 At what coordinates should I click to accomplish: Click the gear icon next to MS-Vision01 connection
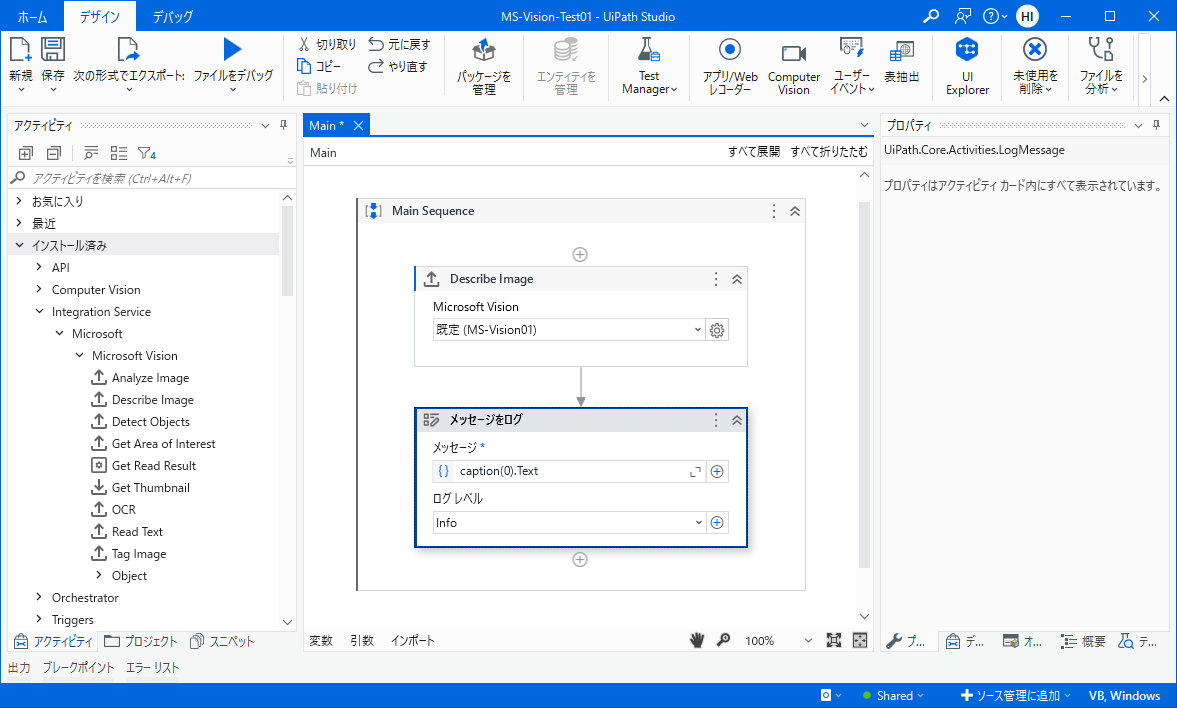(717, 330)
